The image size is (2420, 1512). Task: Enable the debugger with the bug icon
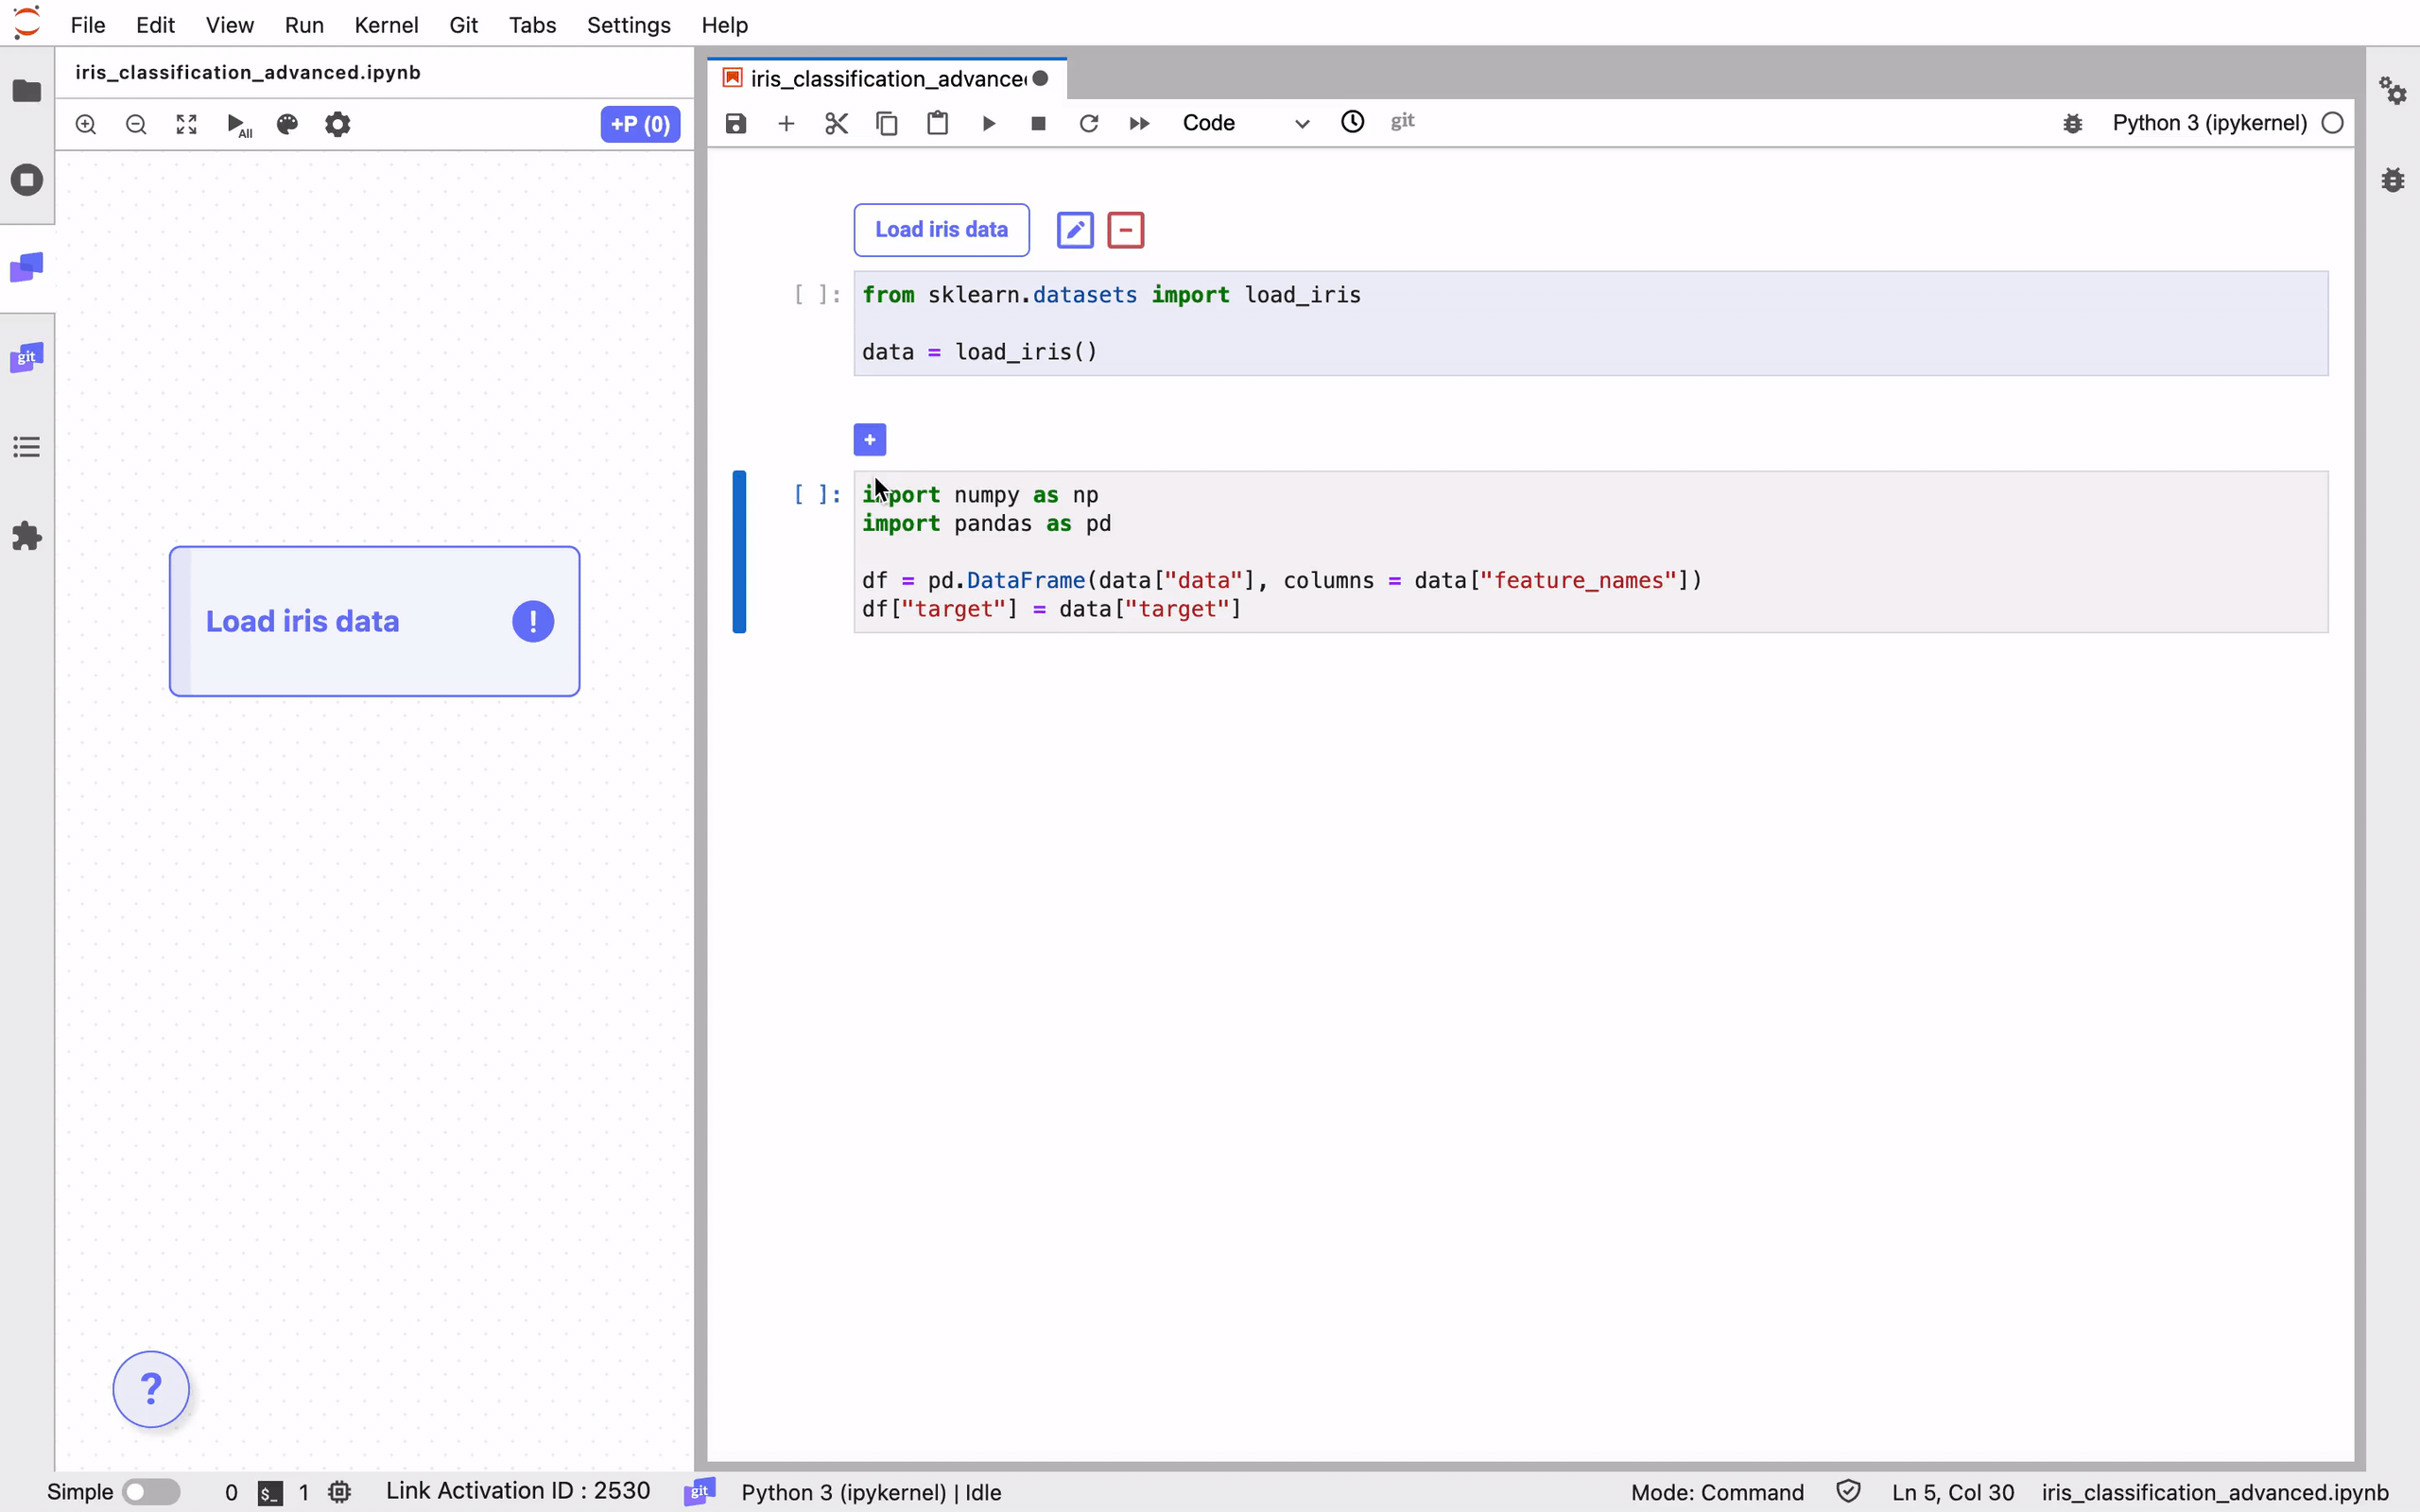[x=2072, y=123]
